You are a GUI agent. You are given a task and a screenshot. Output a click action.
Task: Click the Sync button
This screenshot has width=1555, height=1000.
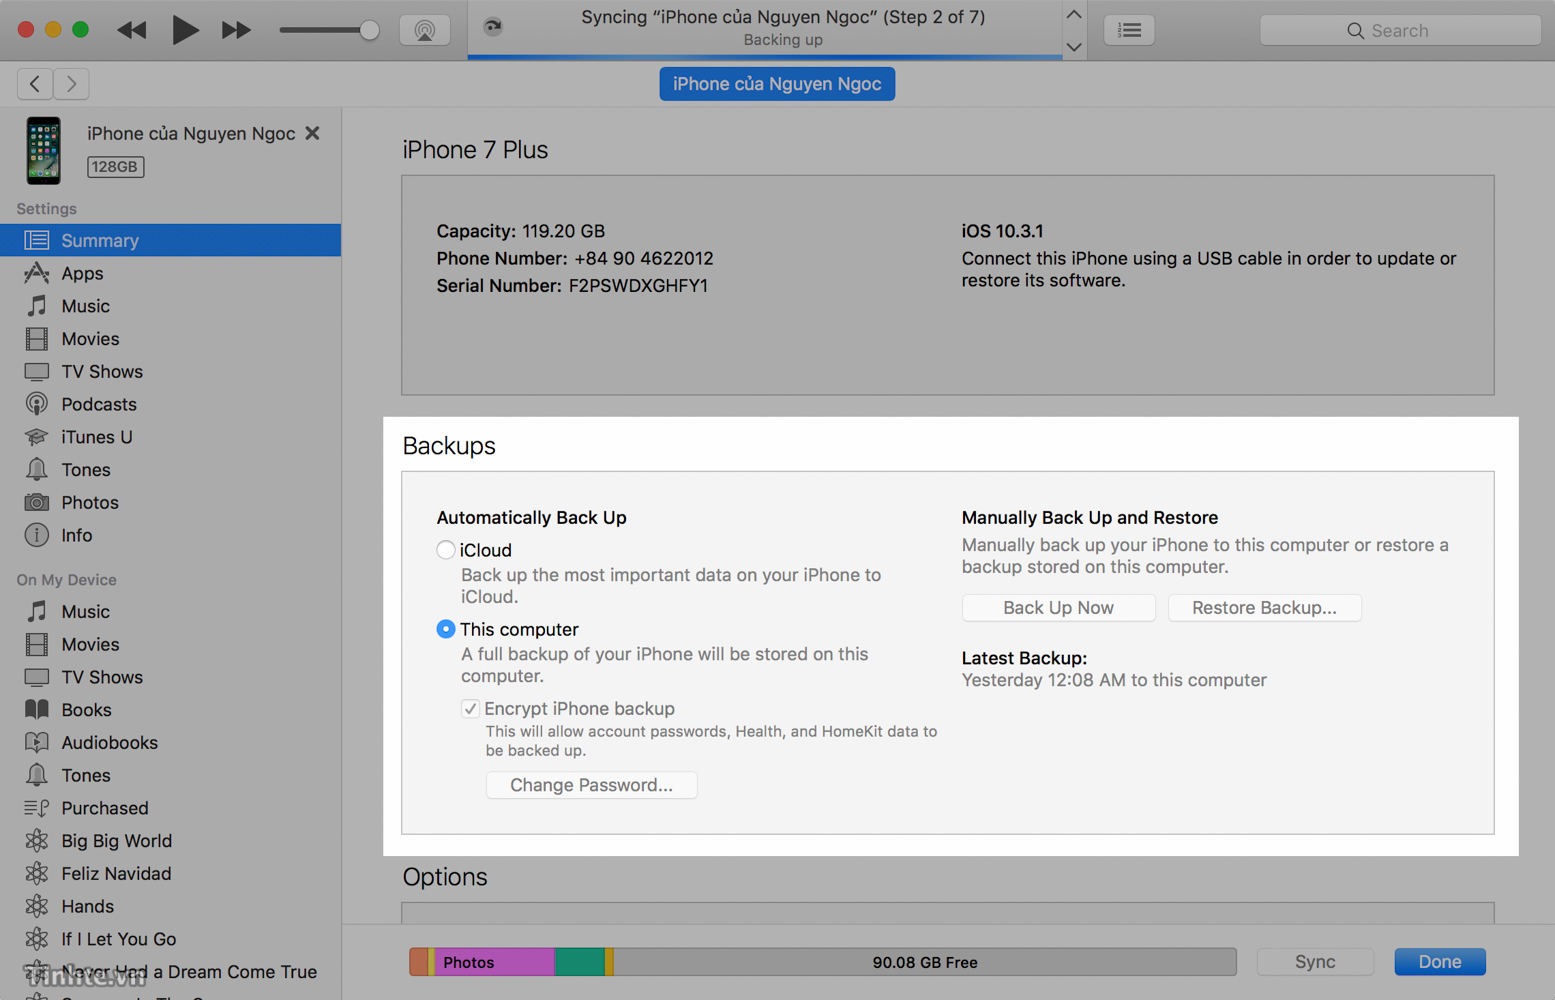click(x=1315, y=962)
